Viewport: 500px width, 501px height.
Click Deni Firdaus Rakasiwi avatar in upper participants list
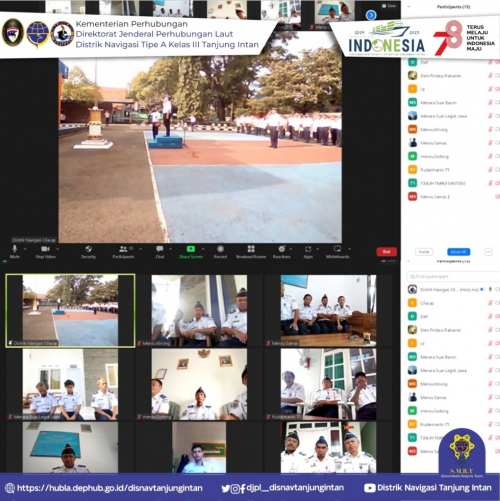413,76
